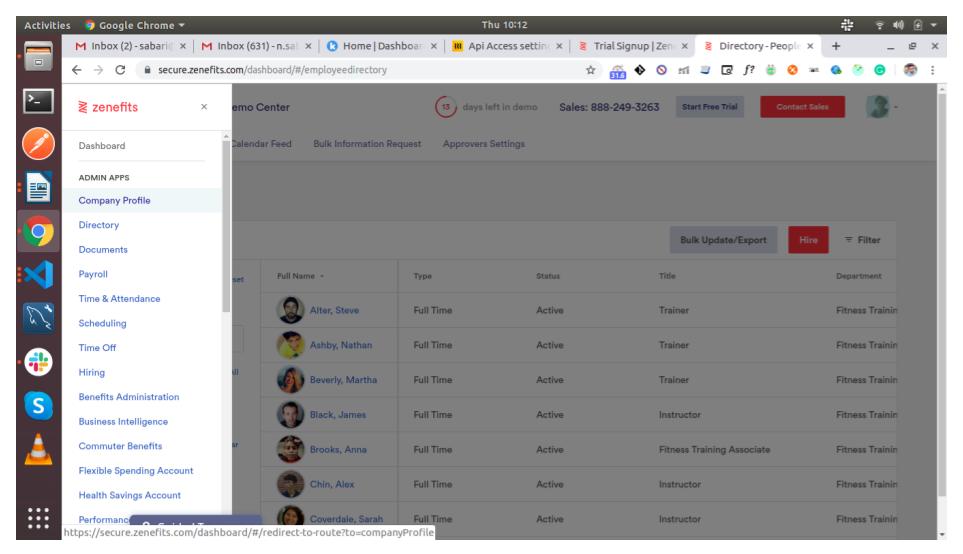This screenshot has height=554, width=963.
Task: Click the Contact Sales button
Action: (x=802, y=107)
